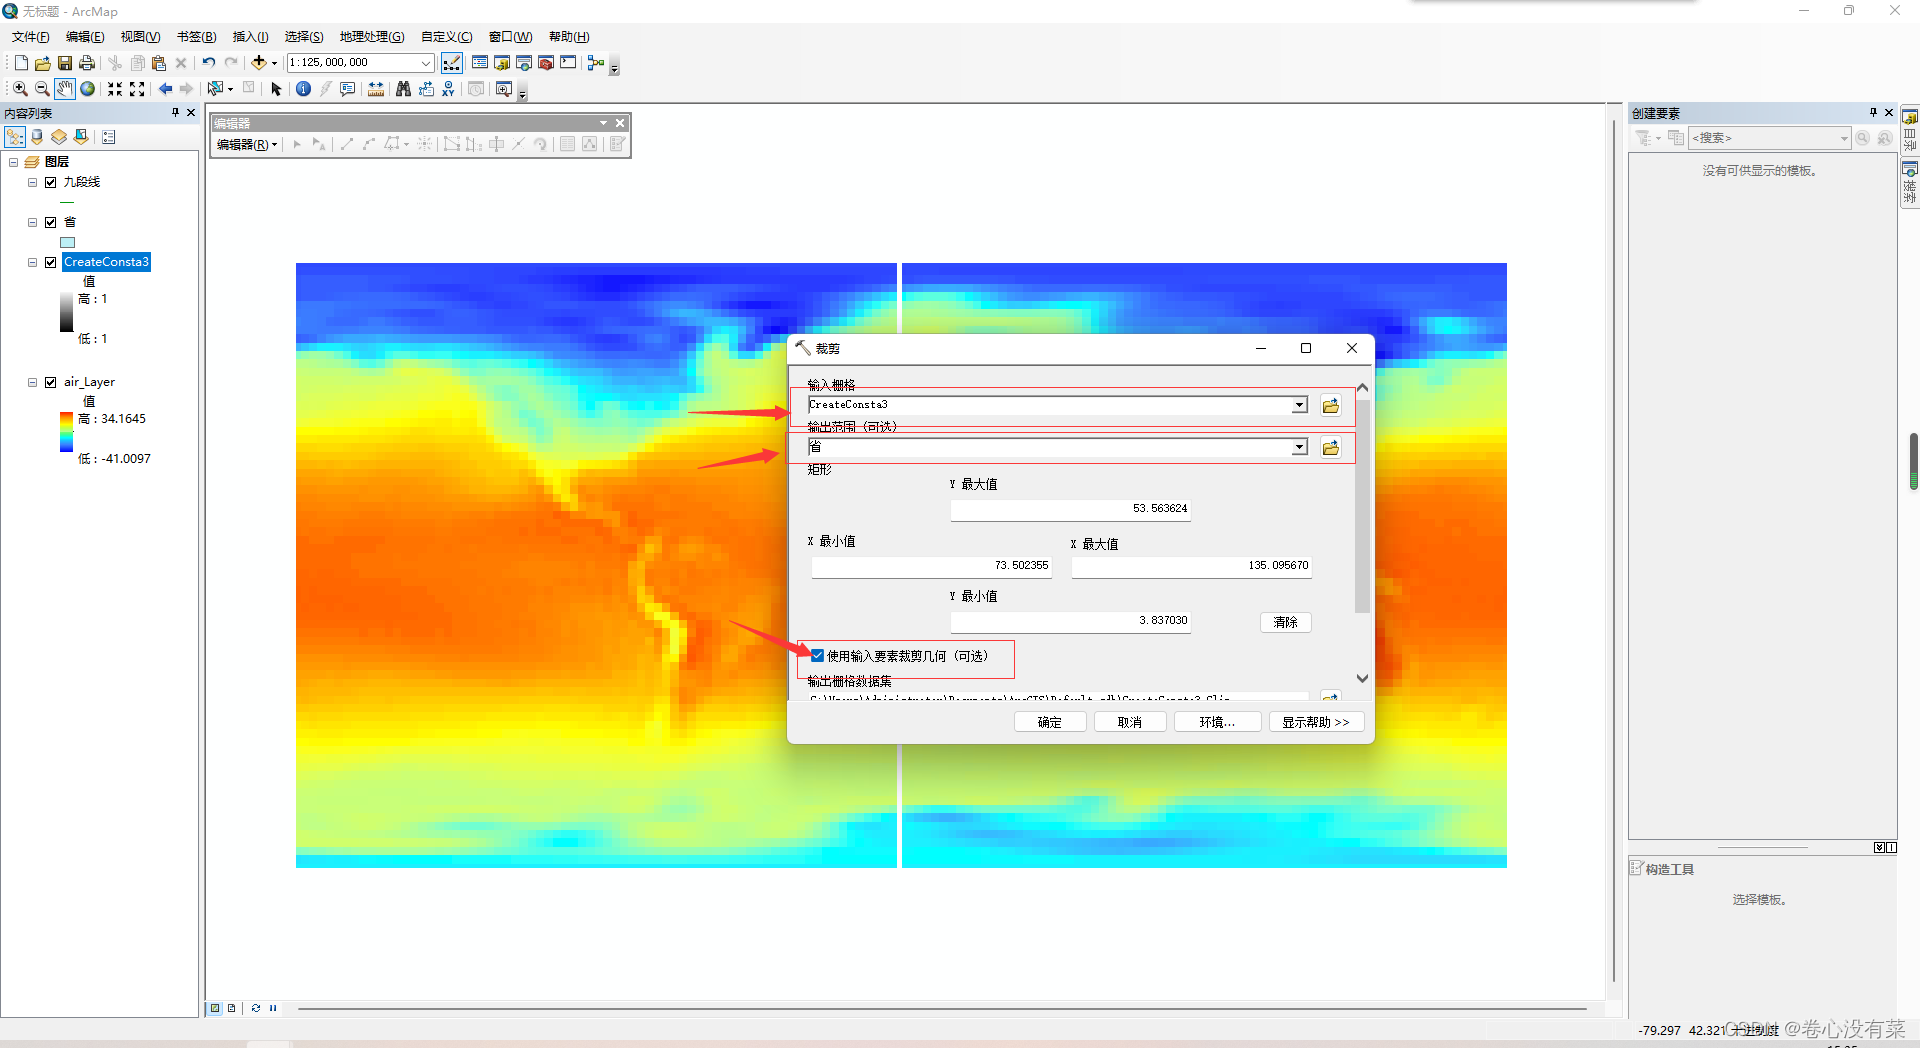Screen dimensions: 1920x1048
Task: Open the 视图(V) menu
Action: (140, 37)
